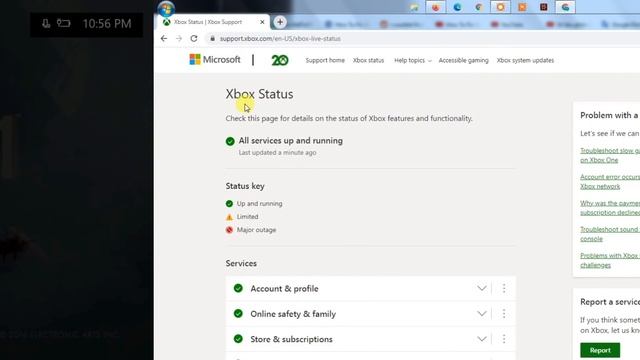Click browser back arrow

click(164, 38)
